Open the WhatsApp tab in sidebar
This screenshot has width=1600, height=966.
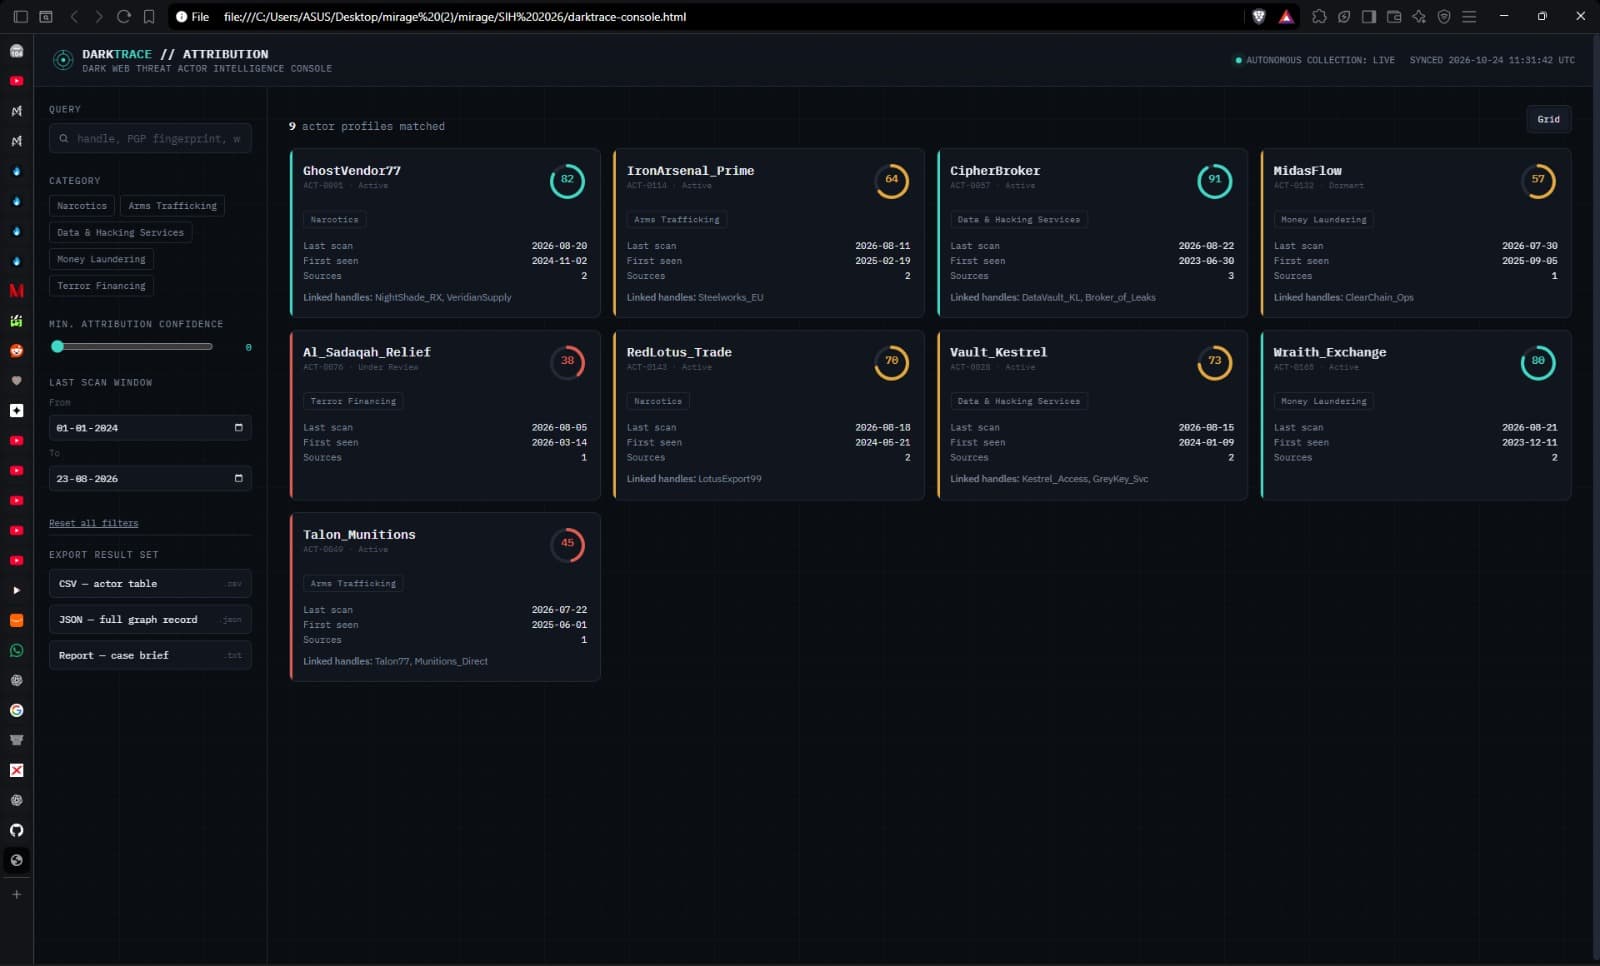[x=16, y=650]
